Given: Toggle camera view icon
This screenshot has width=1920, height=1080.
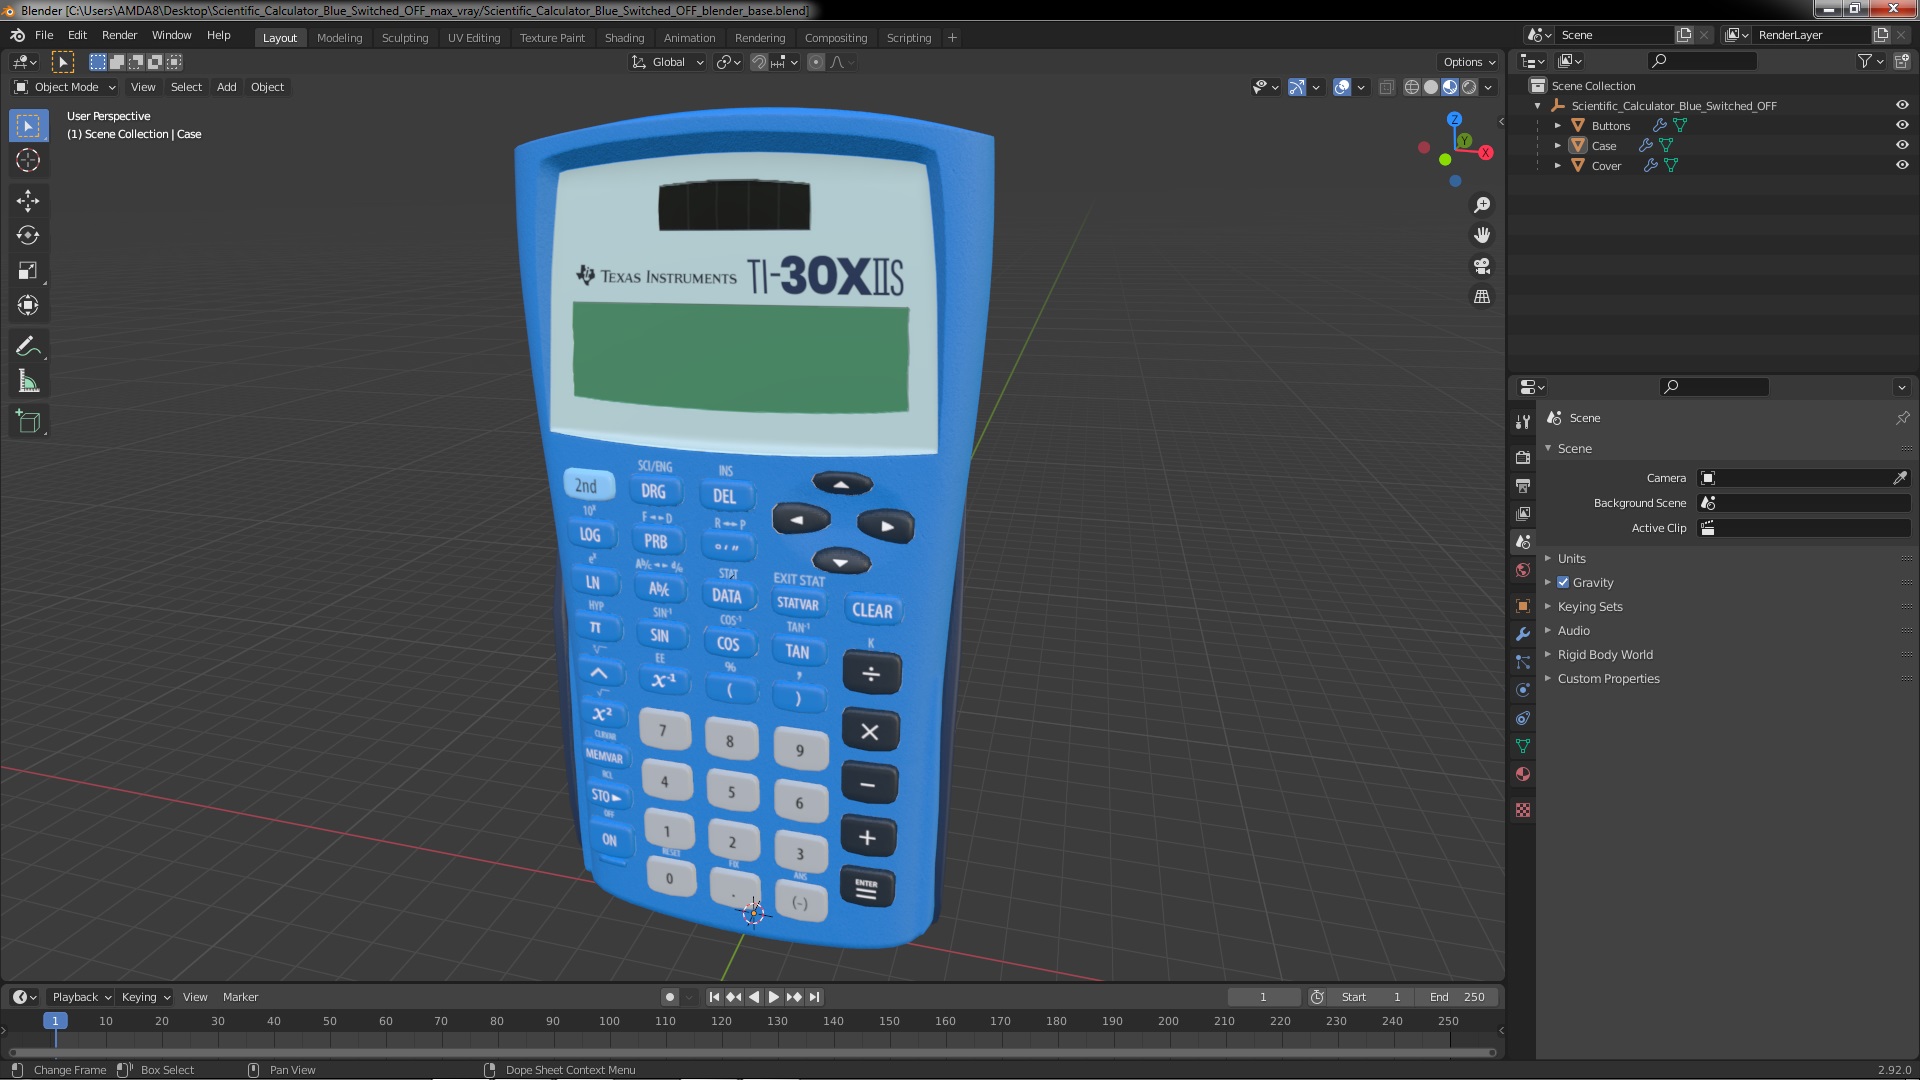Looking at the screenshot, I should click(1482, 266).
